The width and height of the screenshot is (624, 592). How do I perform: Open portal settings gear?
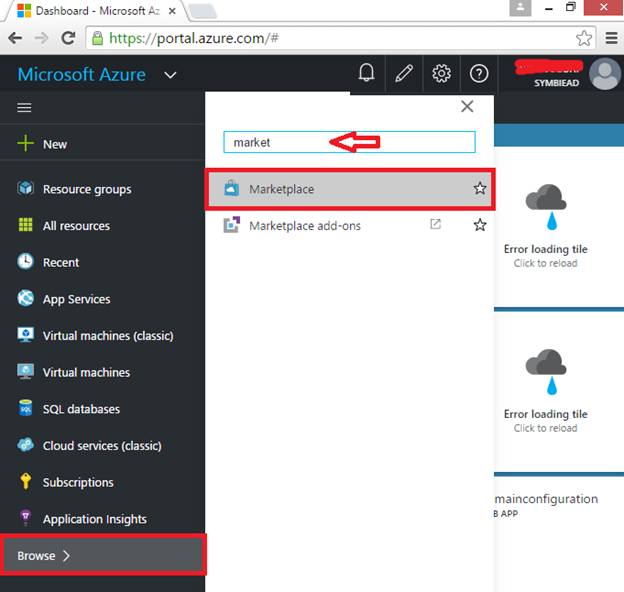tap(441, 73)
